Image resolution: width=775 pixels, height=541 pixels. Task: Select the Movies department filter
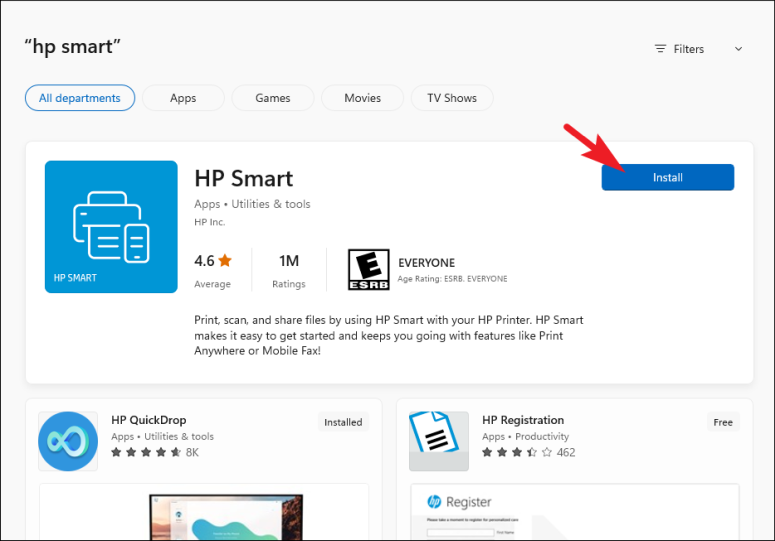(x=362, y=98)
